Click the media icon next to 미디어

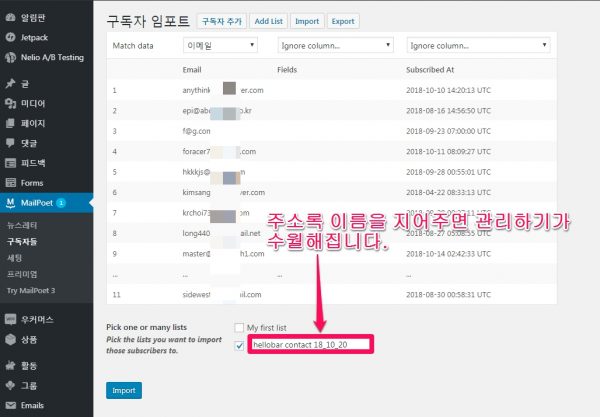pyautogui.click(x=10, y=103)
